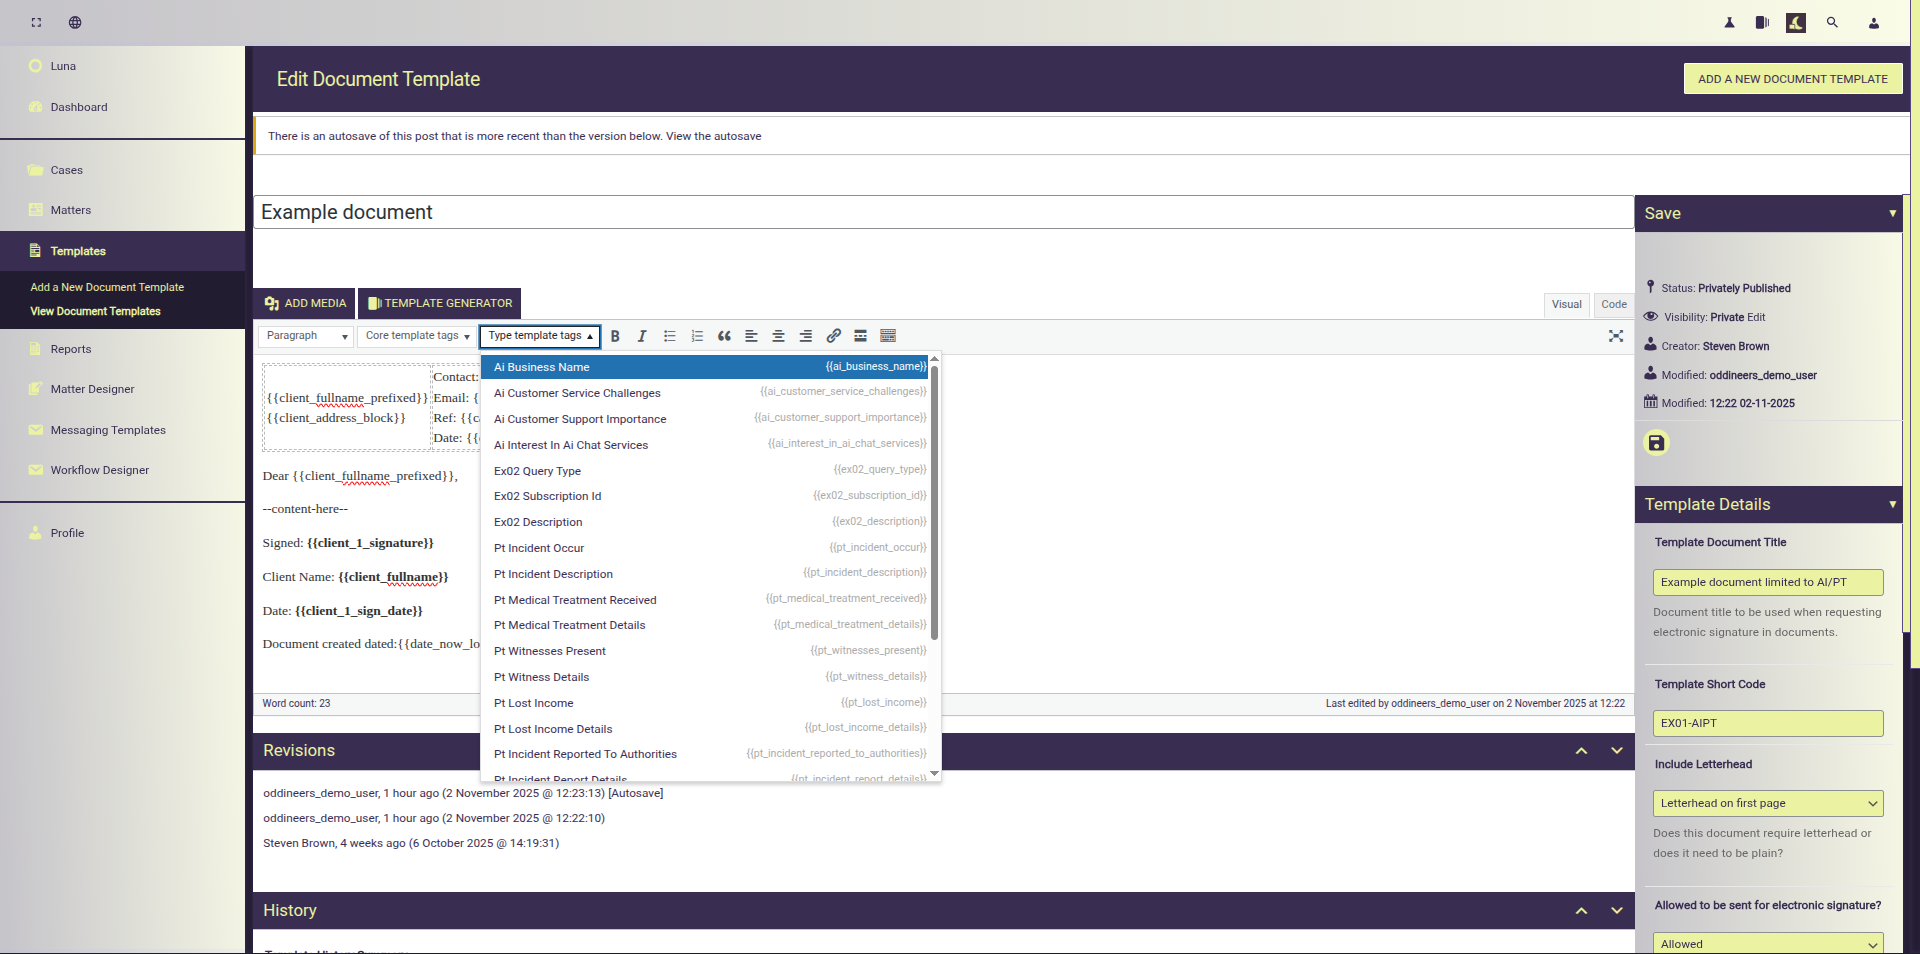Image resolution: width=1920 pixels, height=954 pixels.
Task: Toggle bold formatting in editor toolbar
Action: coord(615,336)
